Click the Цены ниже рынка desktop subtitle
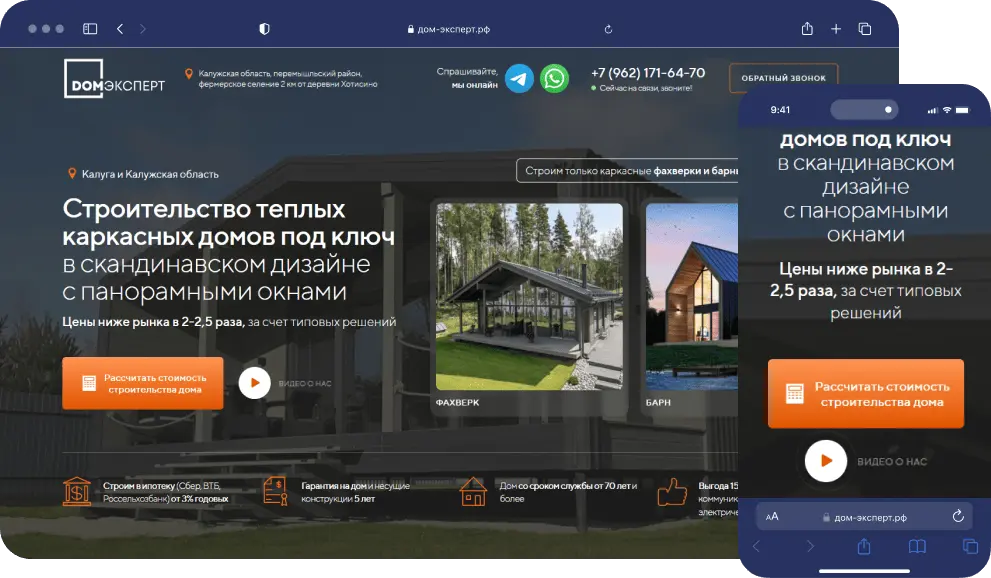This screenshot has height=578, width=991. click(229, 322)
